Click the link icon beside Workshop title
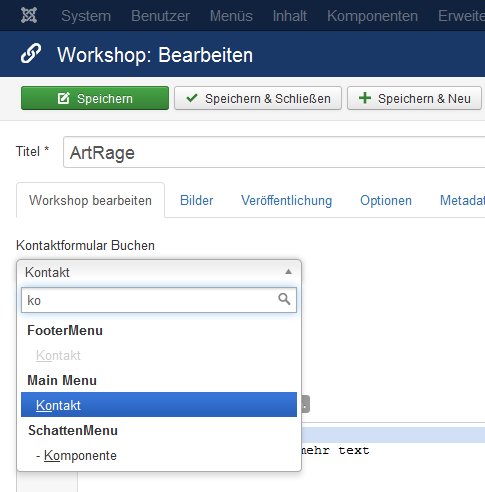Screen dimensions: 485x492 click(31, 53)
